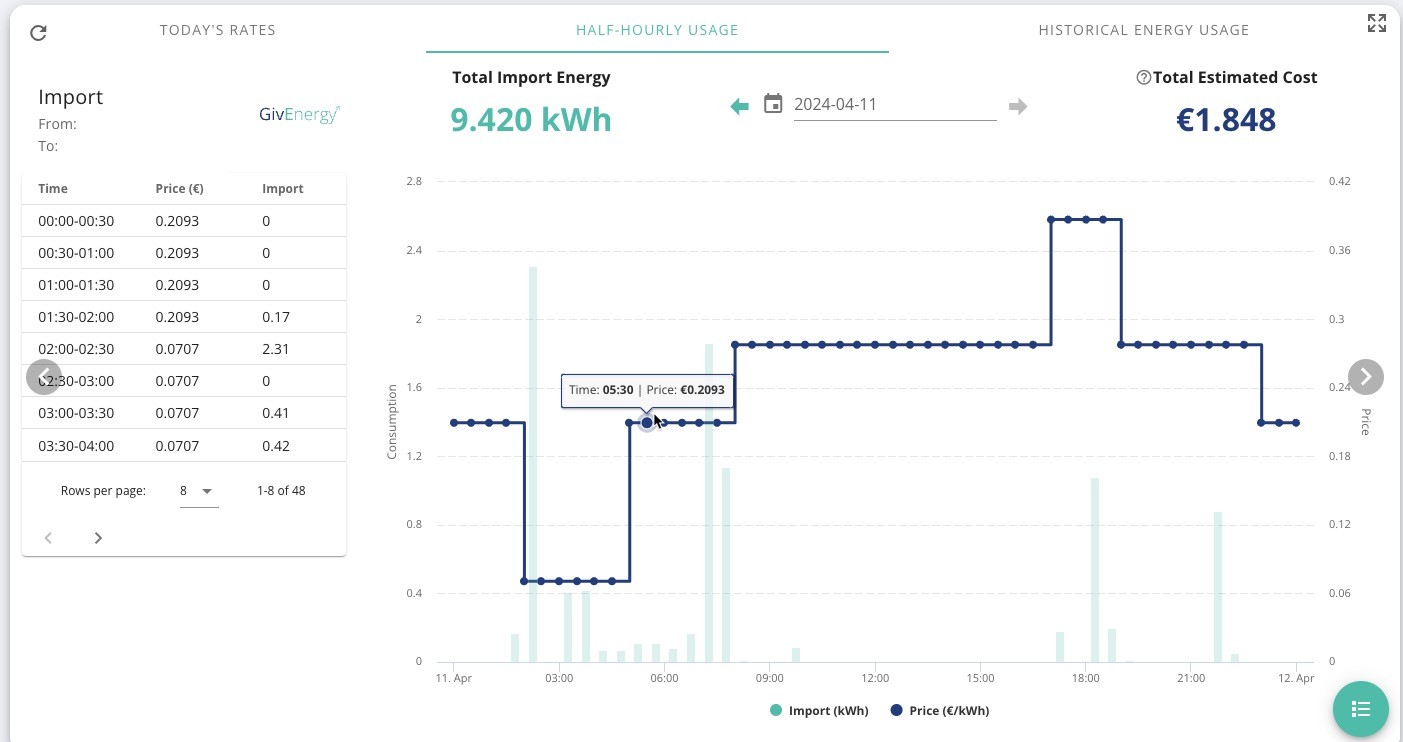The width and height of the screenshot is (1403, 742).
Task: Click the grey next-day arrow
Action: [1018, 106]
